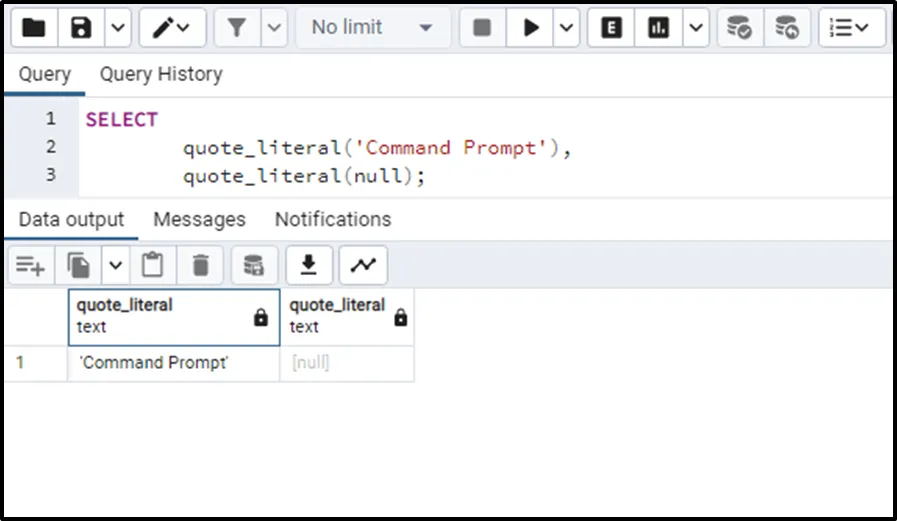Open the Messages tab
This screenshot has height=521, width=897.
tap(199, 219)
